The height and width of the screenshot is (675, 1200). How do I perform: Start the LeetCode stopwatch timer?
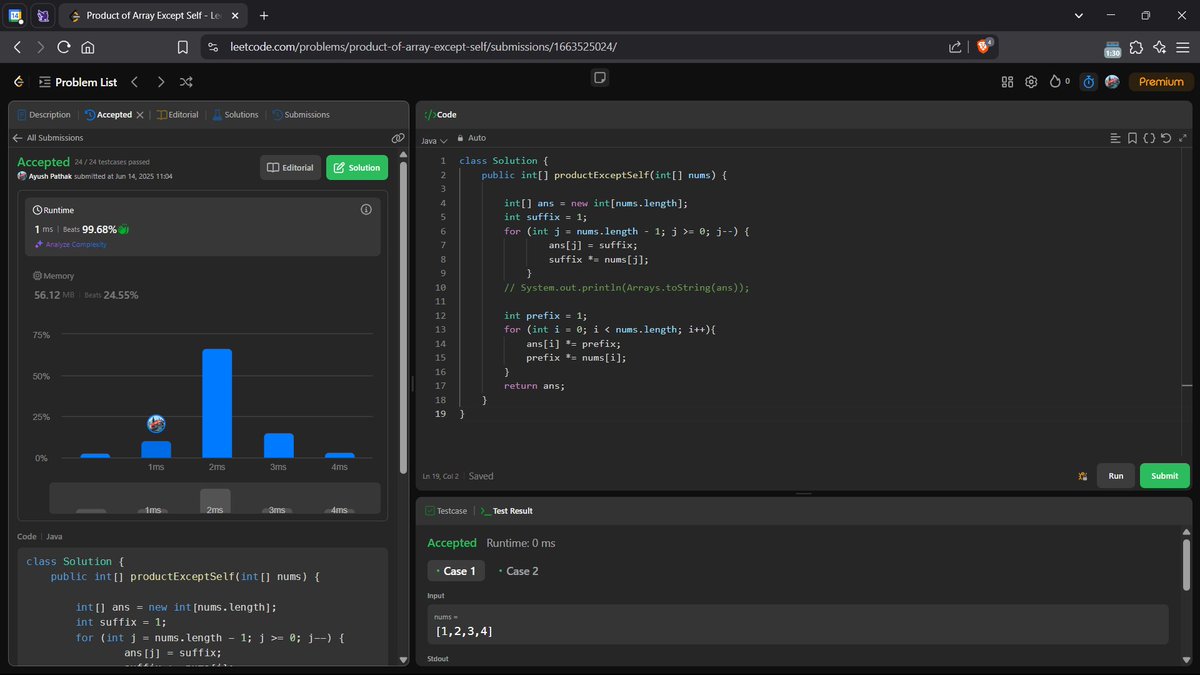click(1089, 82)
